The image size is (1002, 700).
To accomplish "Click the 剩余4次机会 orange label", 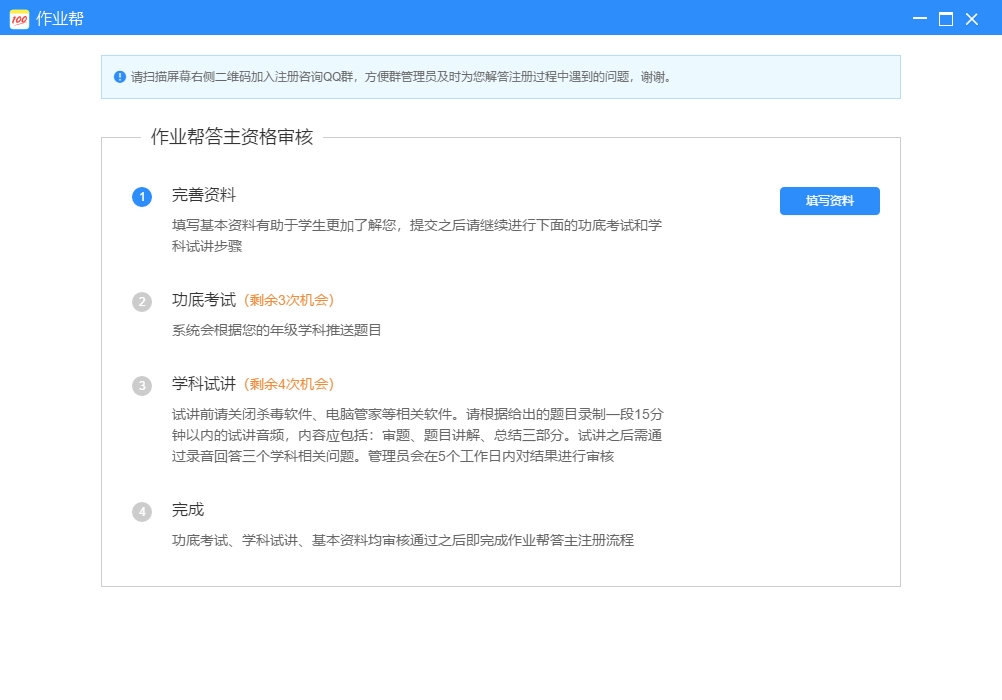I will 289,385.
